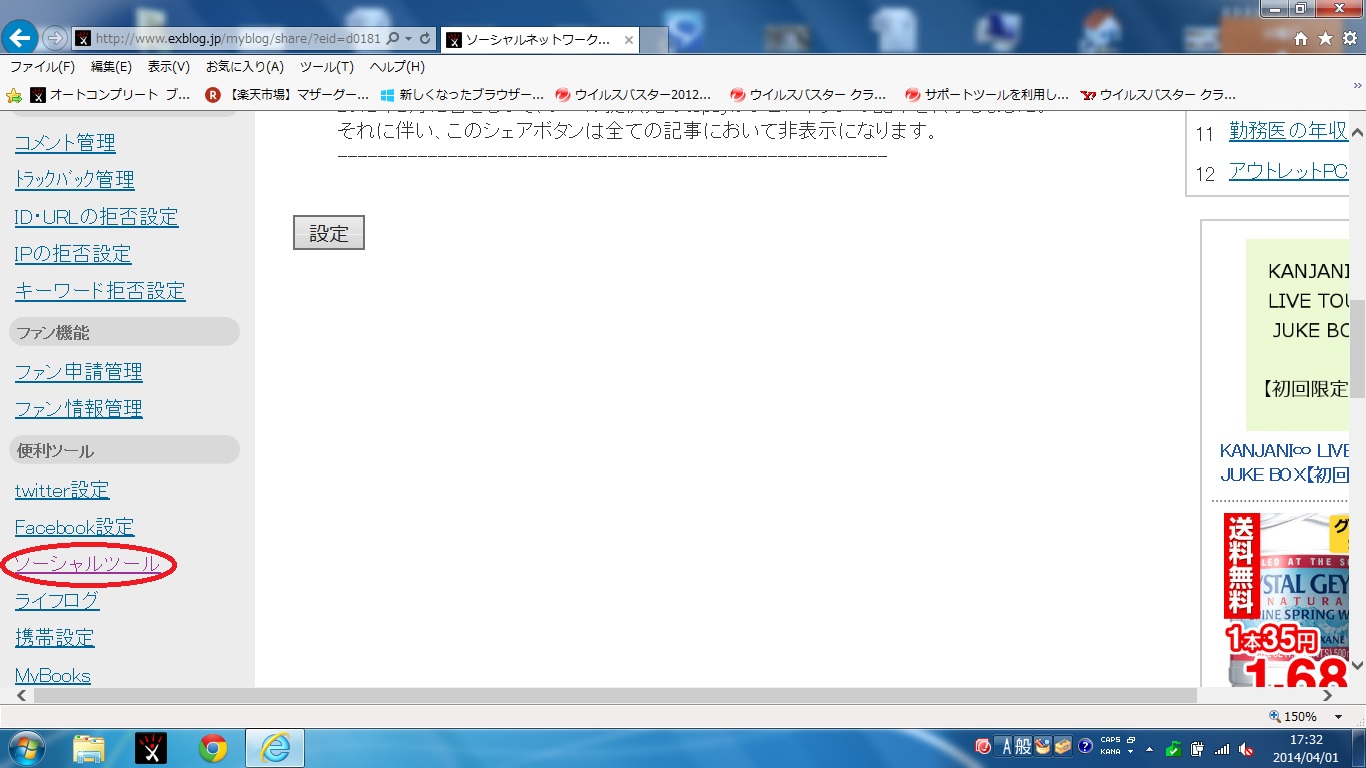
Task: Close the ソーシャルネットワーク tab
Action: pyautogui.click(x=629, y=40)
